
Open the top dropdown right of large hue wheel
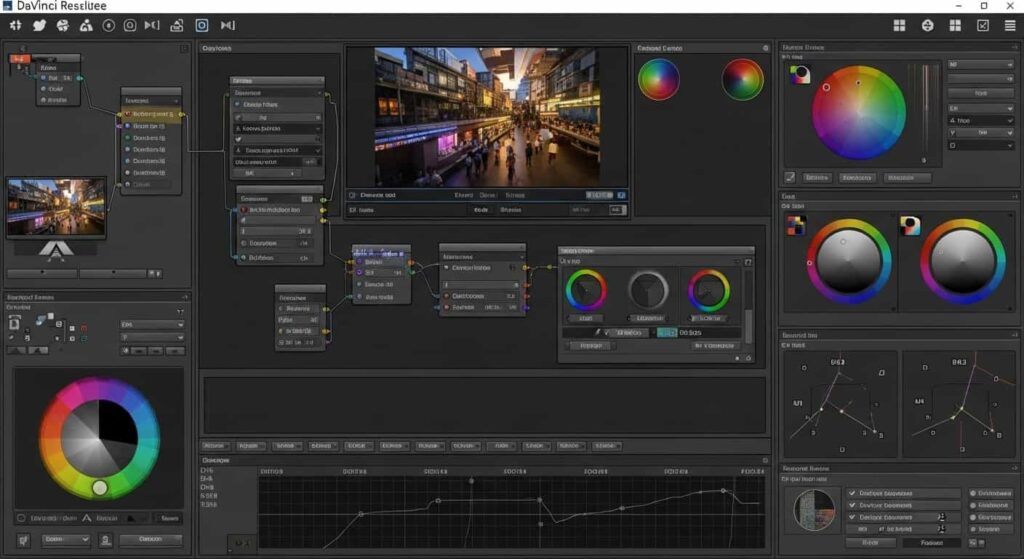(980, 65)
